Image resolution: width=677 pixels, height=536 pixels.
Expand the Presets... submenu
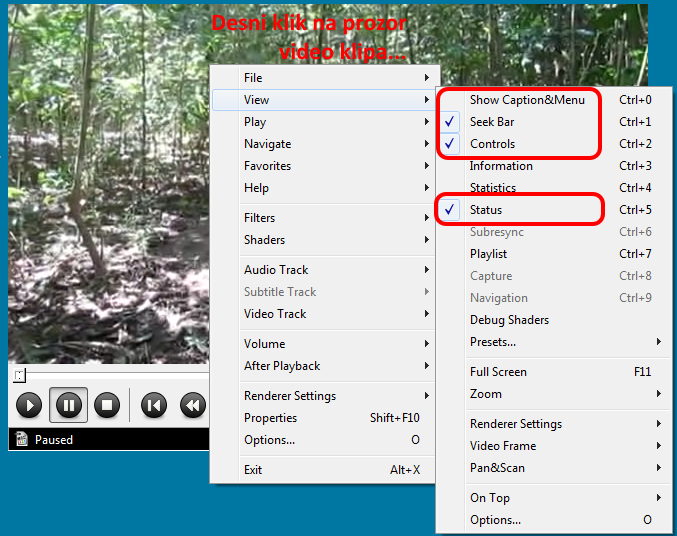pyautogui.click(x=554, y=342)
